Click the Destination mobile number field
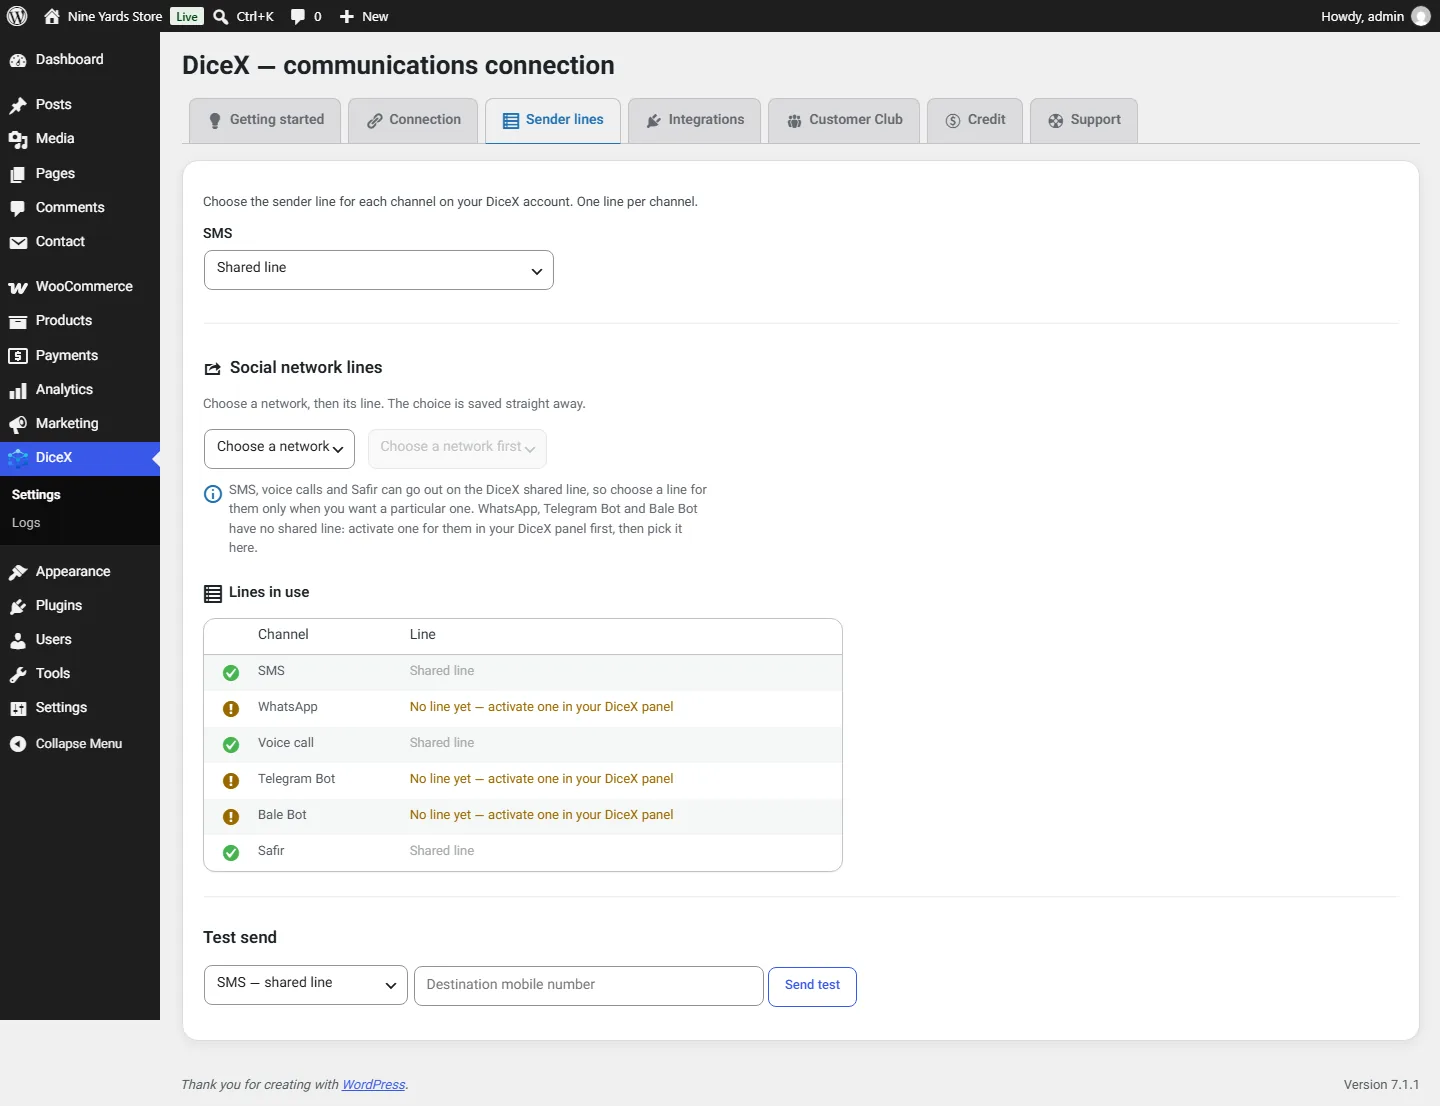The width and height of the screenshot is (1440, 1106). pos(589,986)
